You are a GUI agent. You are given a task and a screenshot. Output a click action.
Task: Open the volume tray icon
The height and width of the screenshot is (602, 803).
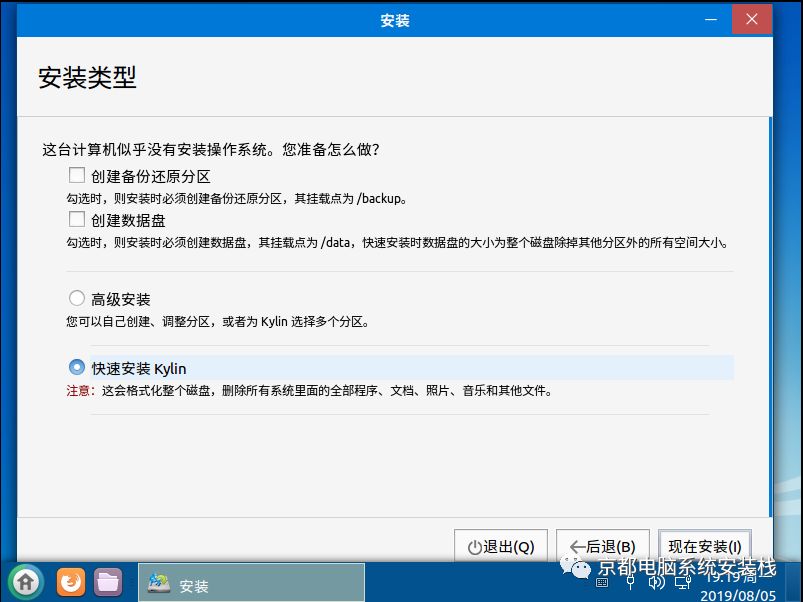(x=657, y=583)
